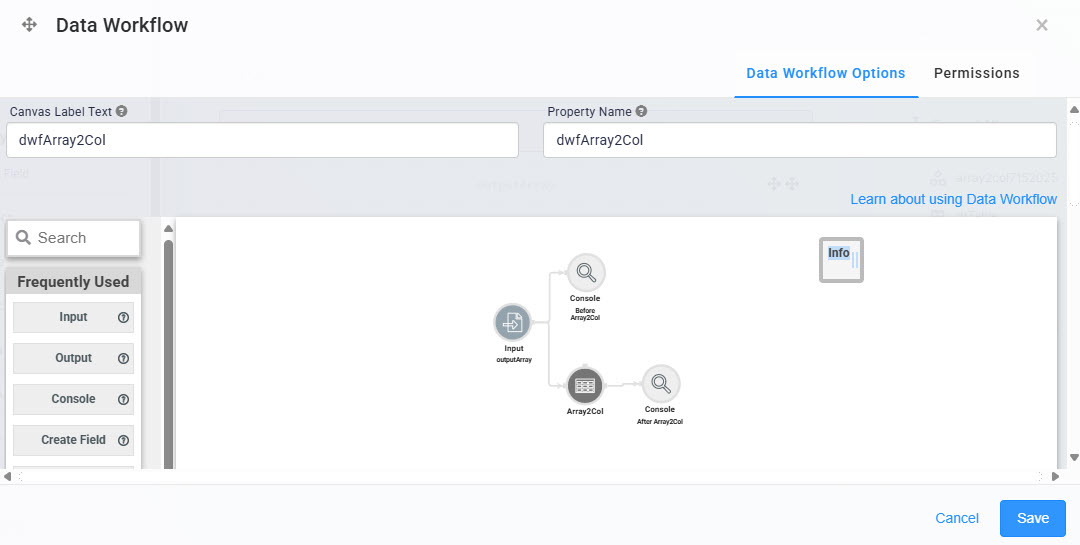1080x545 pixels.
Task: Focus the Canvas Label Text field
Action: point(262,141)
